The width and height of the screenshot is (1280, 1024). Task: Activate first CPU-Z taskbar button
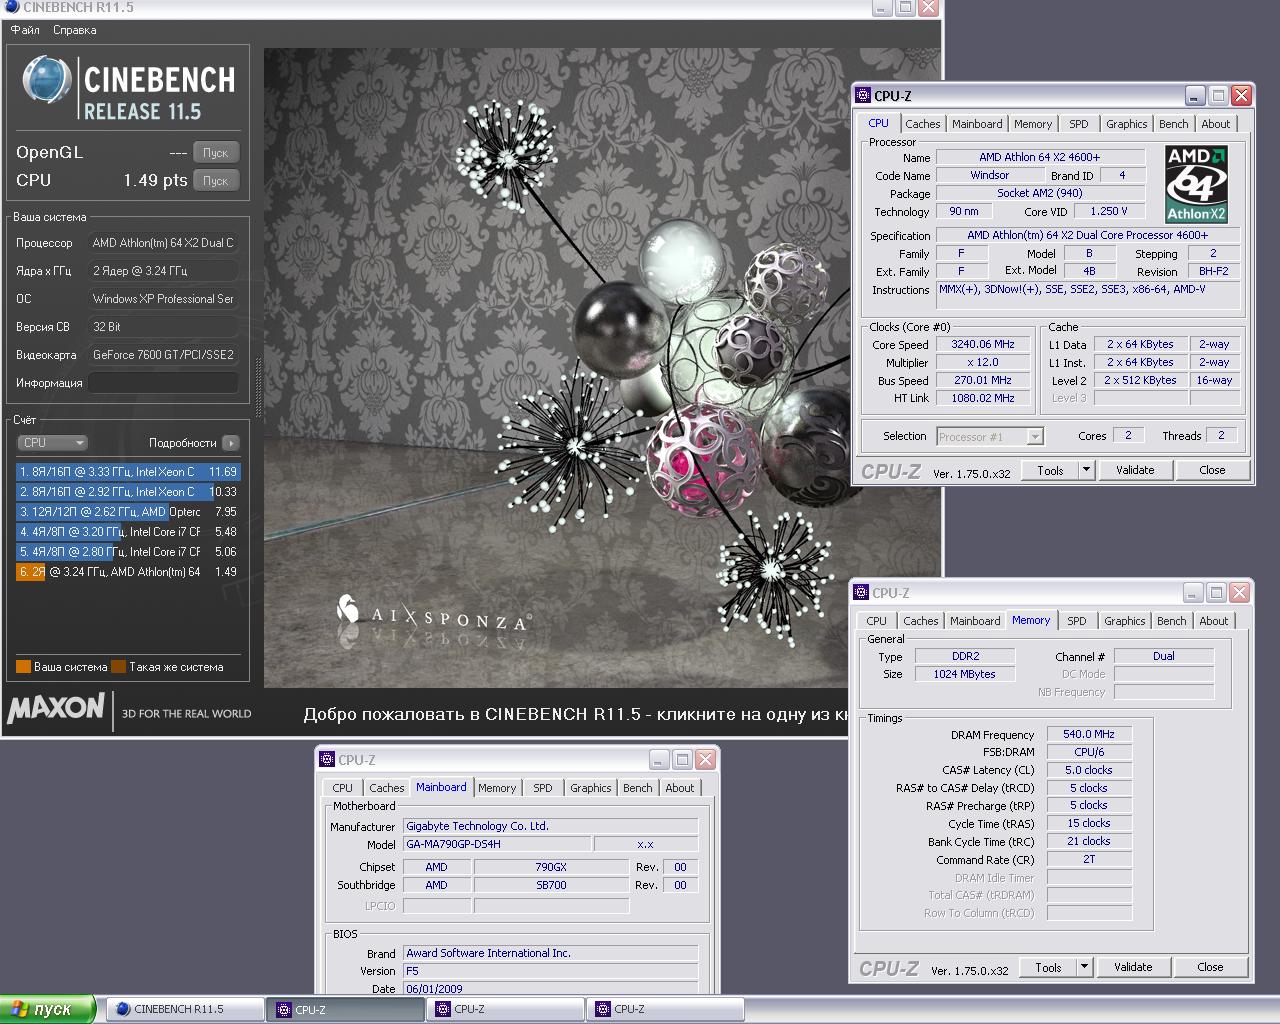click(345, 1009)
